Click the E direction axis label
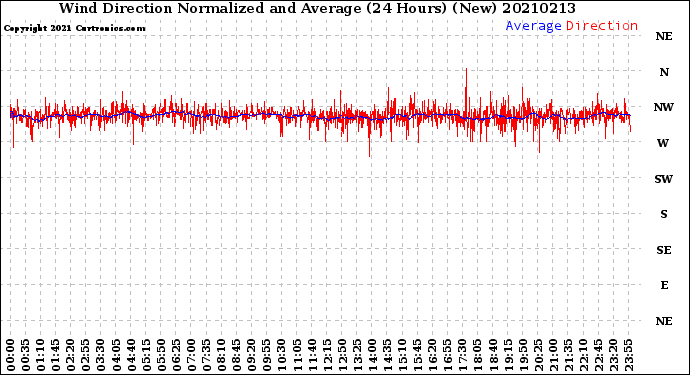The height and width of the screenshot is (375, 690). (664, 285)
